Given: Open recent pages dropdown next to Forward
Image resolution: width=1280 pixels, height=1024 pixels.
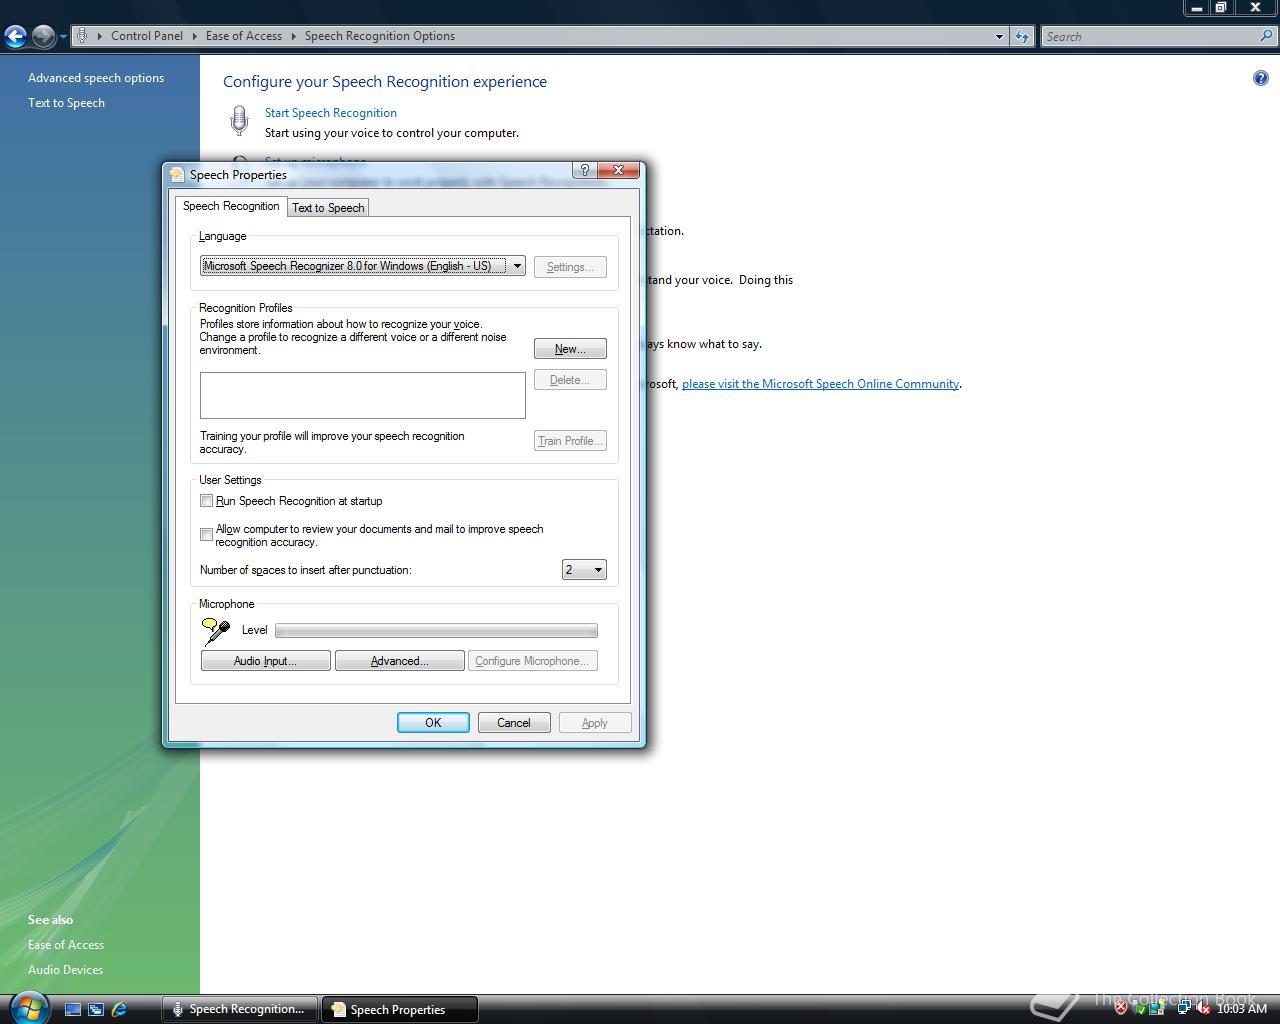Looking at the screenshot, I should pyautogui.click(x=63, y=37).
